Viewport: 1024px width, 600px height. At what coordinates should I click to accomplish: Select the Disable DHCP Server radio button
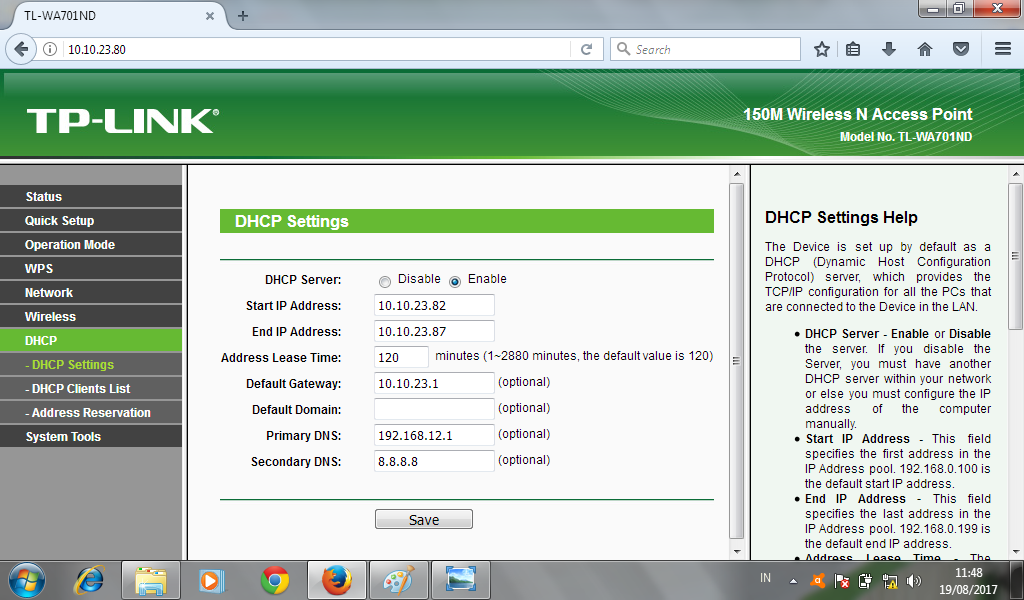pos(385,281)
